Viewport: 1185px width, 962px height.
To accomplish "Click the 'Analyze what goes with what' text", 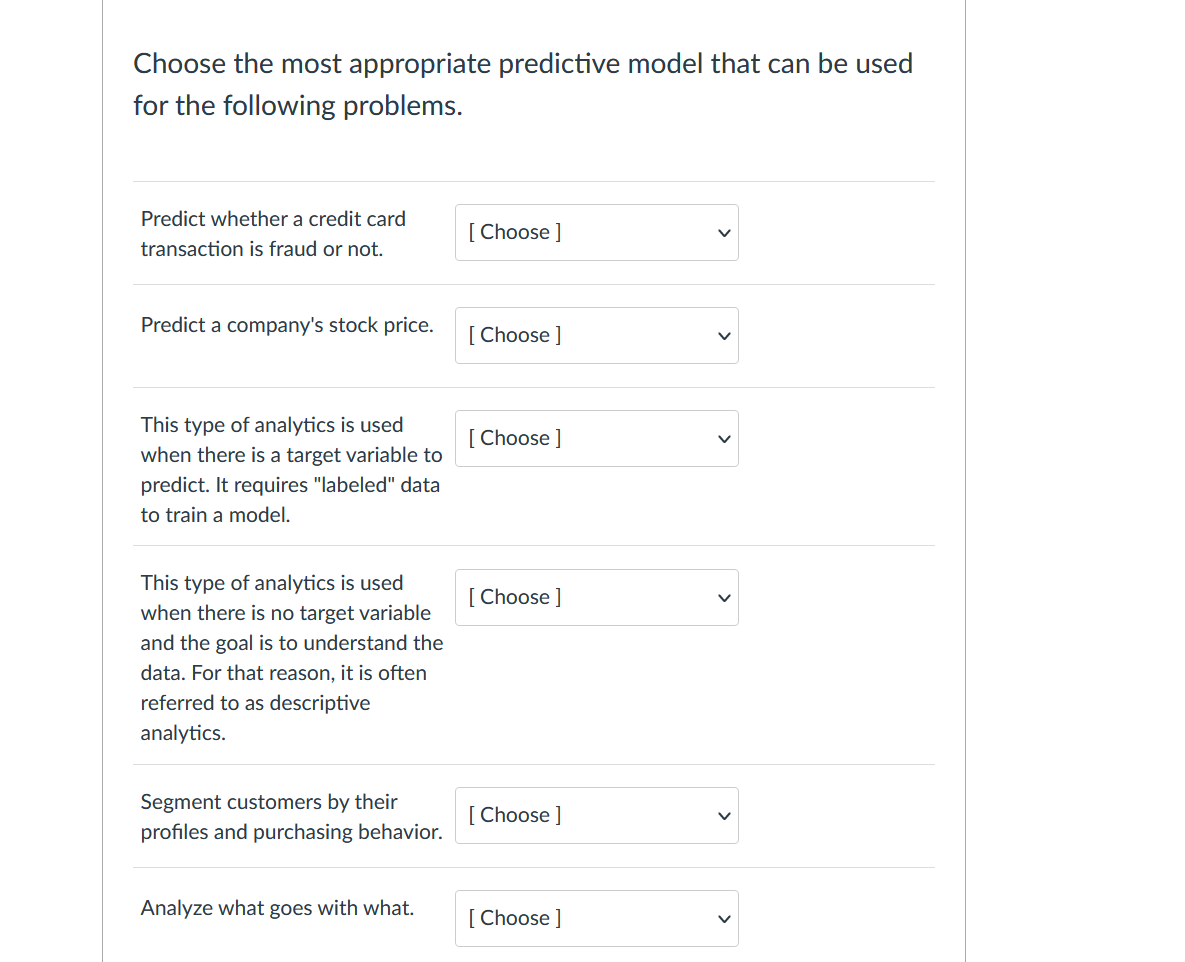I will (x=277, y=908).
